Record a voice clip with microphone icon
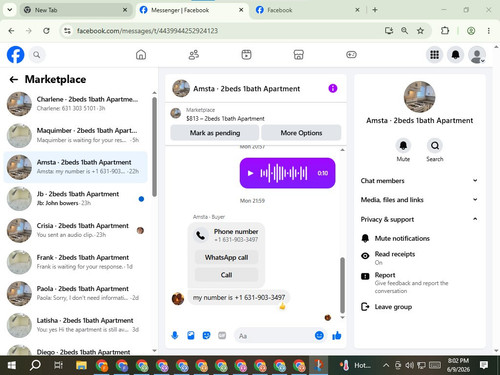The height and width of the screenshot is (375, 500). [175, 335]
